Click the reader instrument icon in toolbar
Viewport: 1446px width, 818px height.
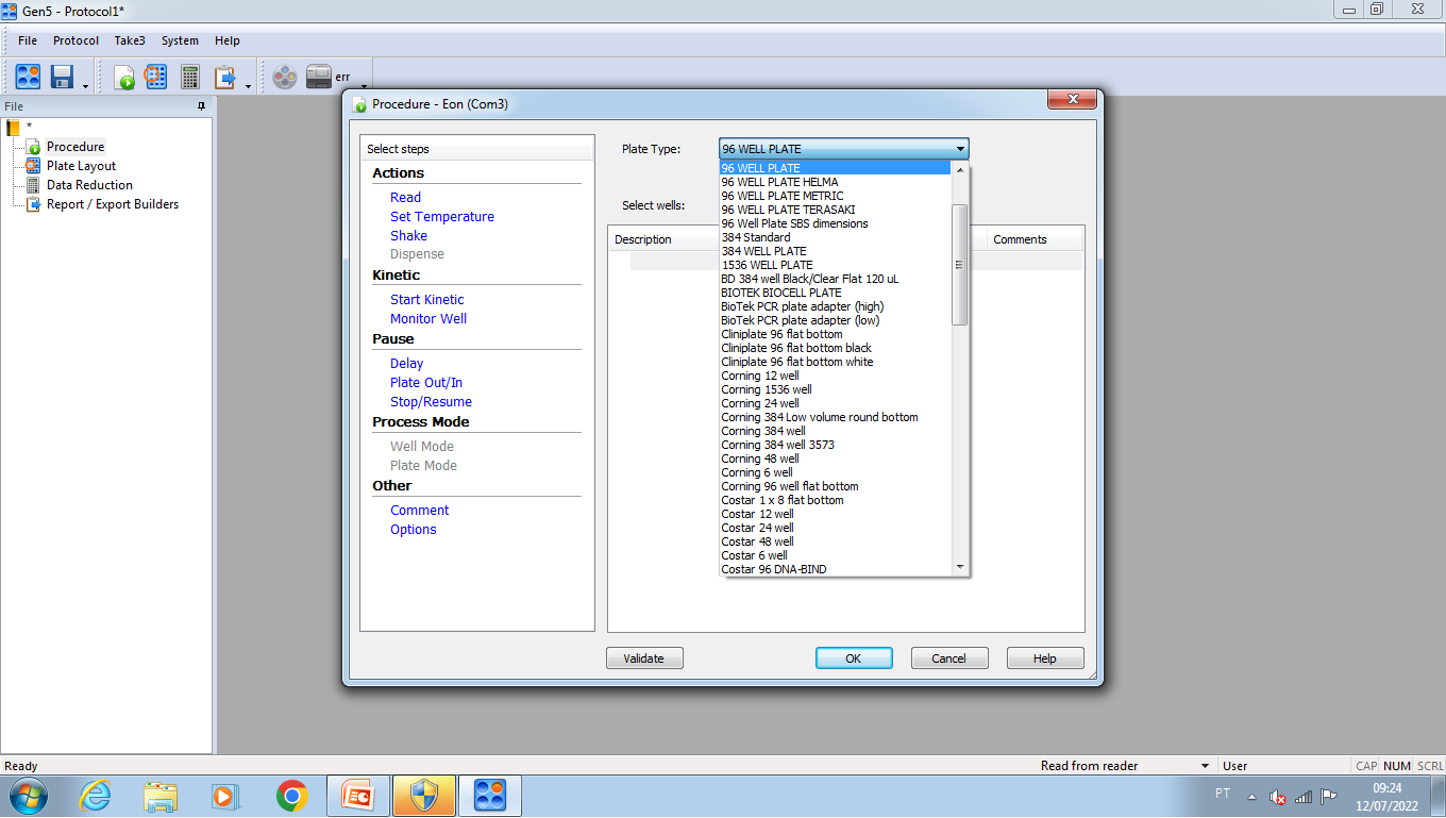click(319, 77)
